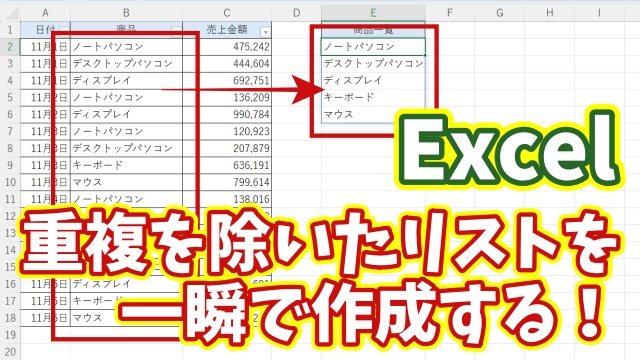The image size is (640, 360).
Task: Select row 20 header
Action: pos(10,351)
